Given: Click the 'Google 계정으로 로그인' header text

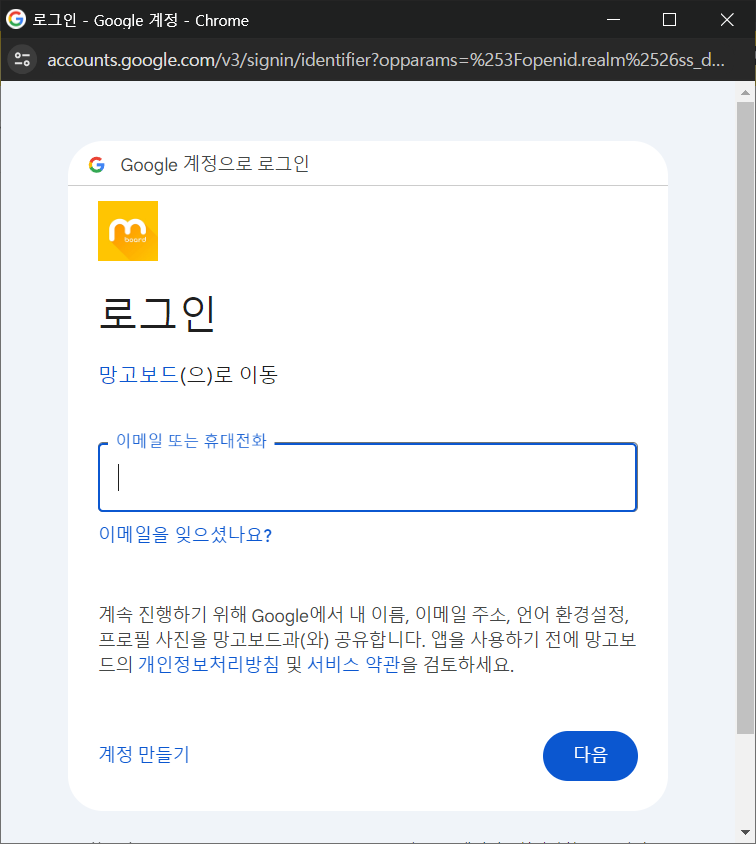Looking at the screenshot, I should [215, 164].
